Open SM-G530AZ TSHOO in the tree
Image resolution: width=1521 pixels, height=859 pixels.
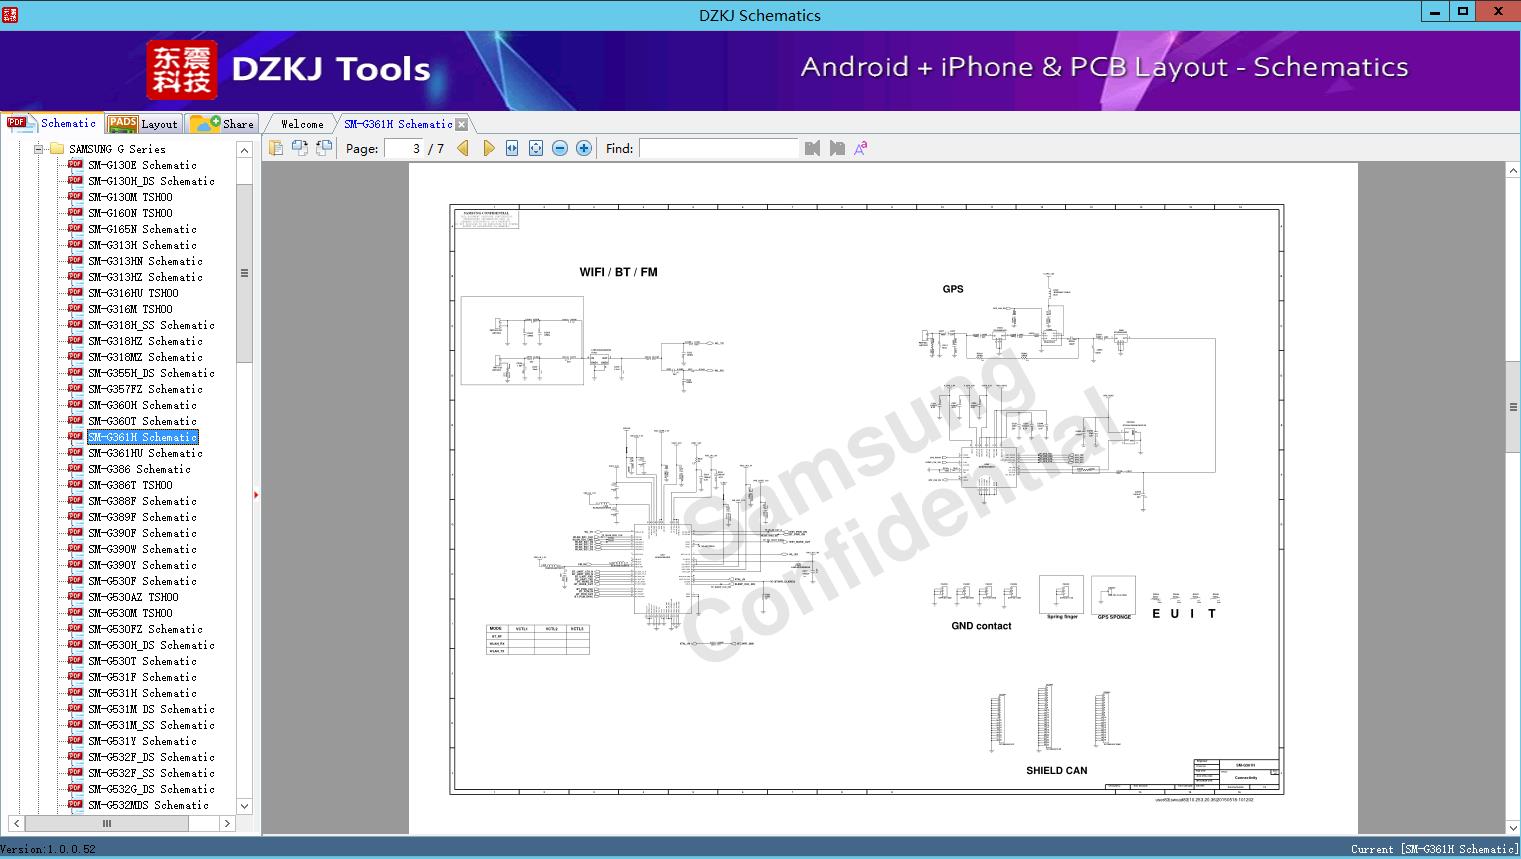[133, 597]
